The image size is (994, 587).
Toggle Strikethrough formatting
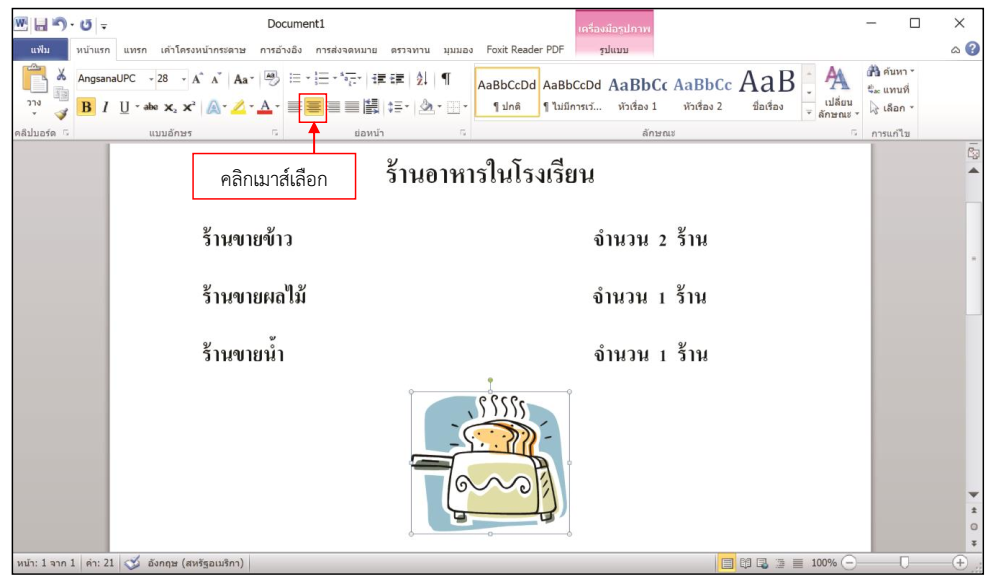[x=150, y=107]
